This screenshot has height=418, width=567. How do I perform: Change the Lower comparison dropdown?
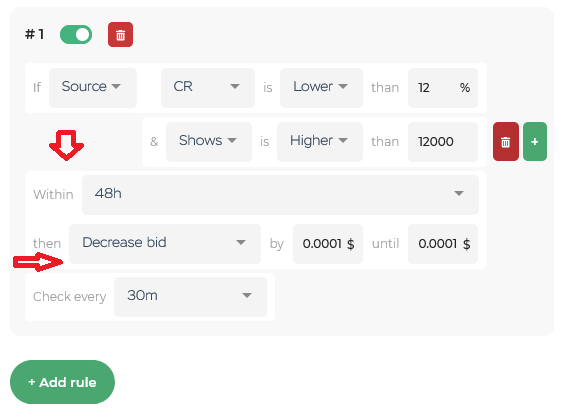coord(321,88)
